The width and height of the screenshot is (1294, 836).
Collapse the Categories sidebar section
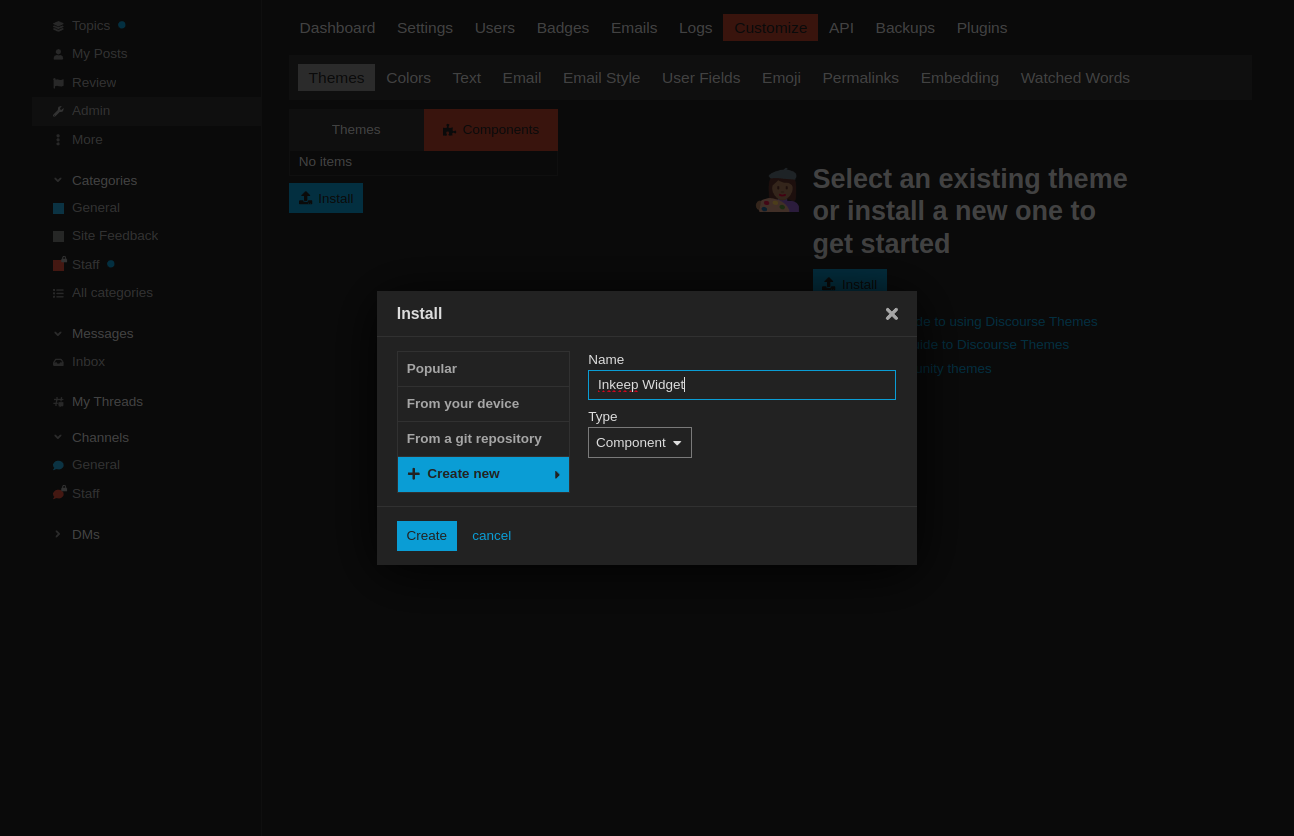pyautogui.click(x=58, y=181)
